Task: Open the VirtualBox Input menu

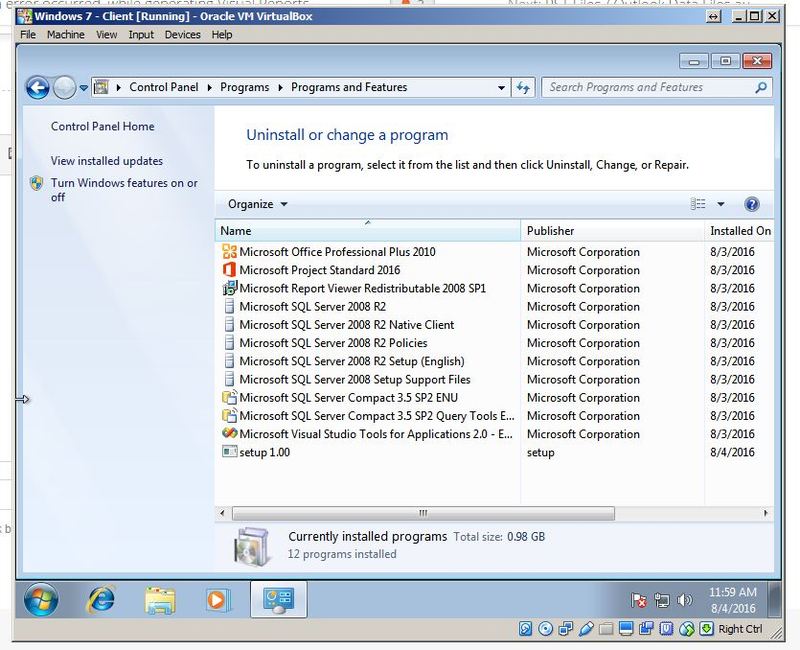Action: coord(141,35)
